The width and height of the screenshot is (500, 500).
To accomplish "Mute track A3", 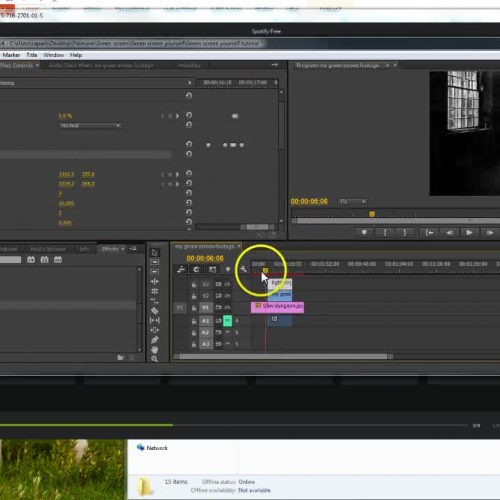I will [228, 344].
